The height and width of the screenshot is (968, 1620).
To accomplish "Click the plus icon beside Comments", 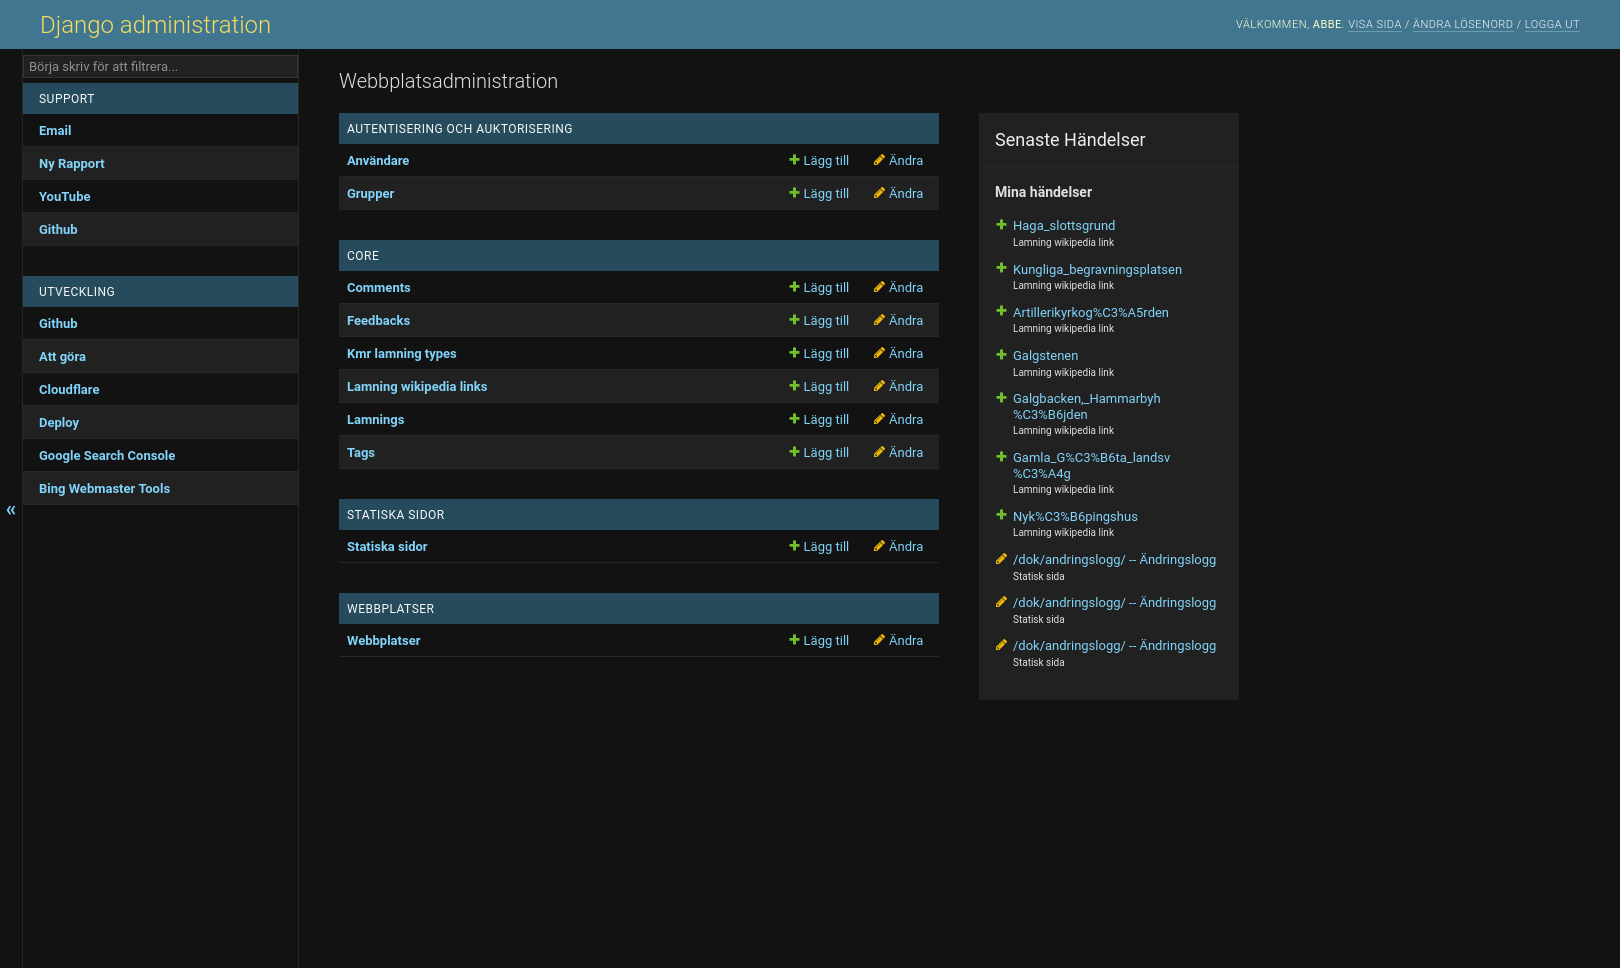I will click(793, 287).
